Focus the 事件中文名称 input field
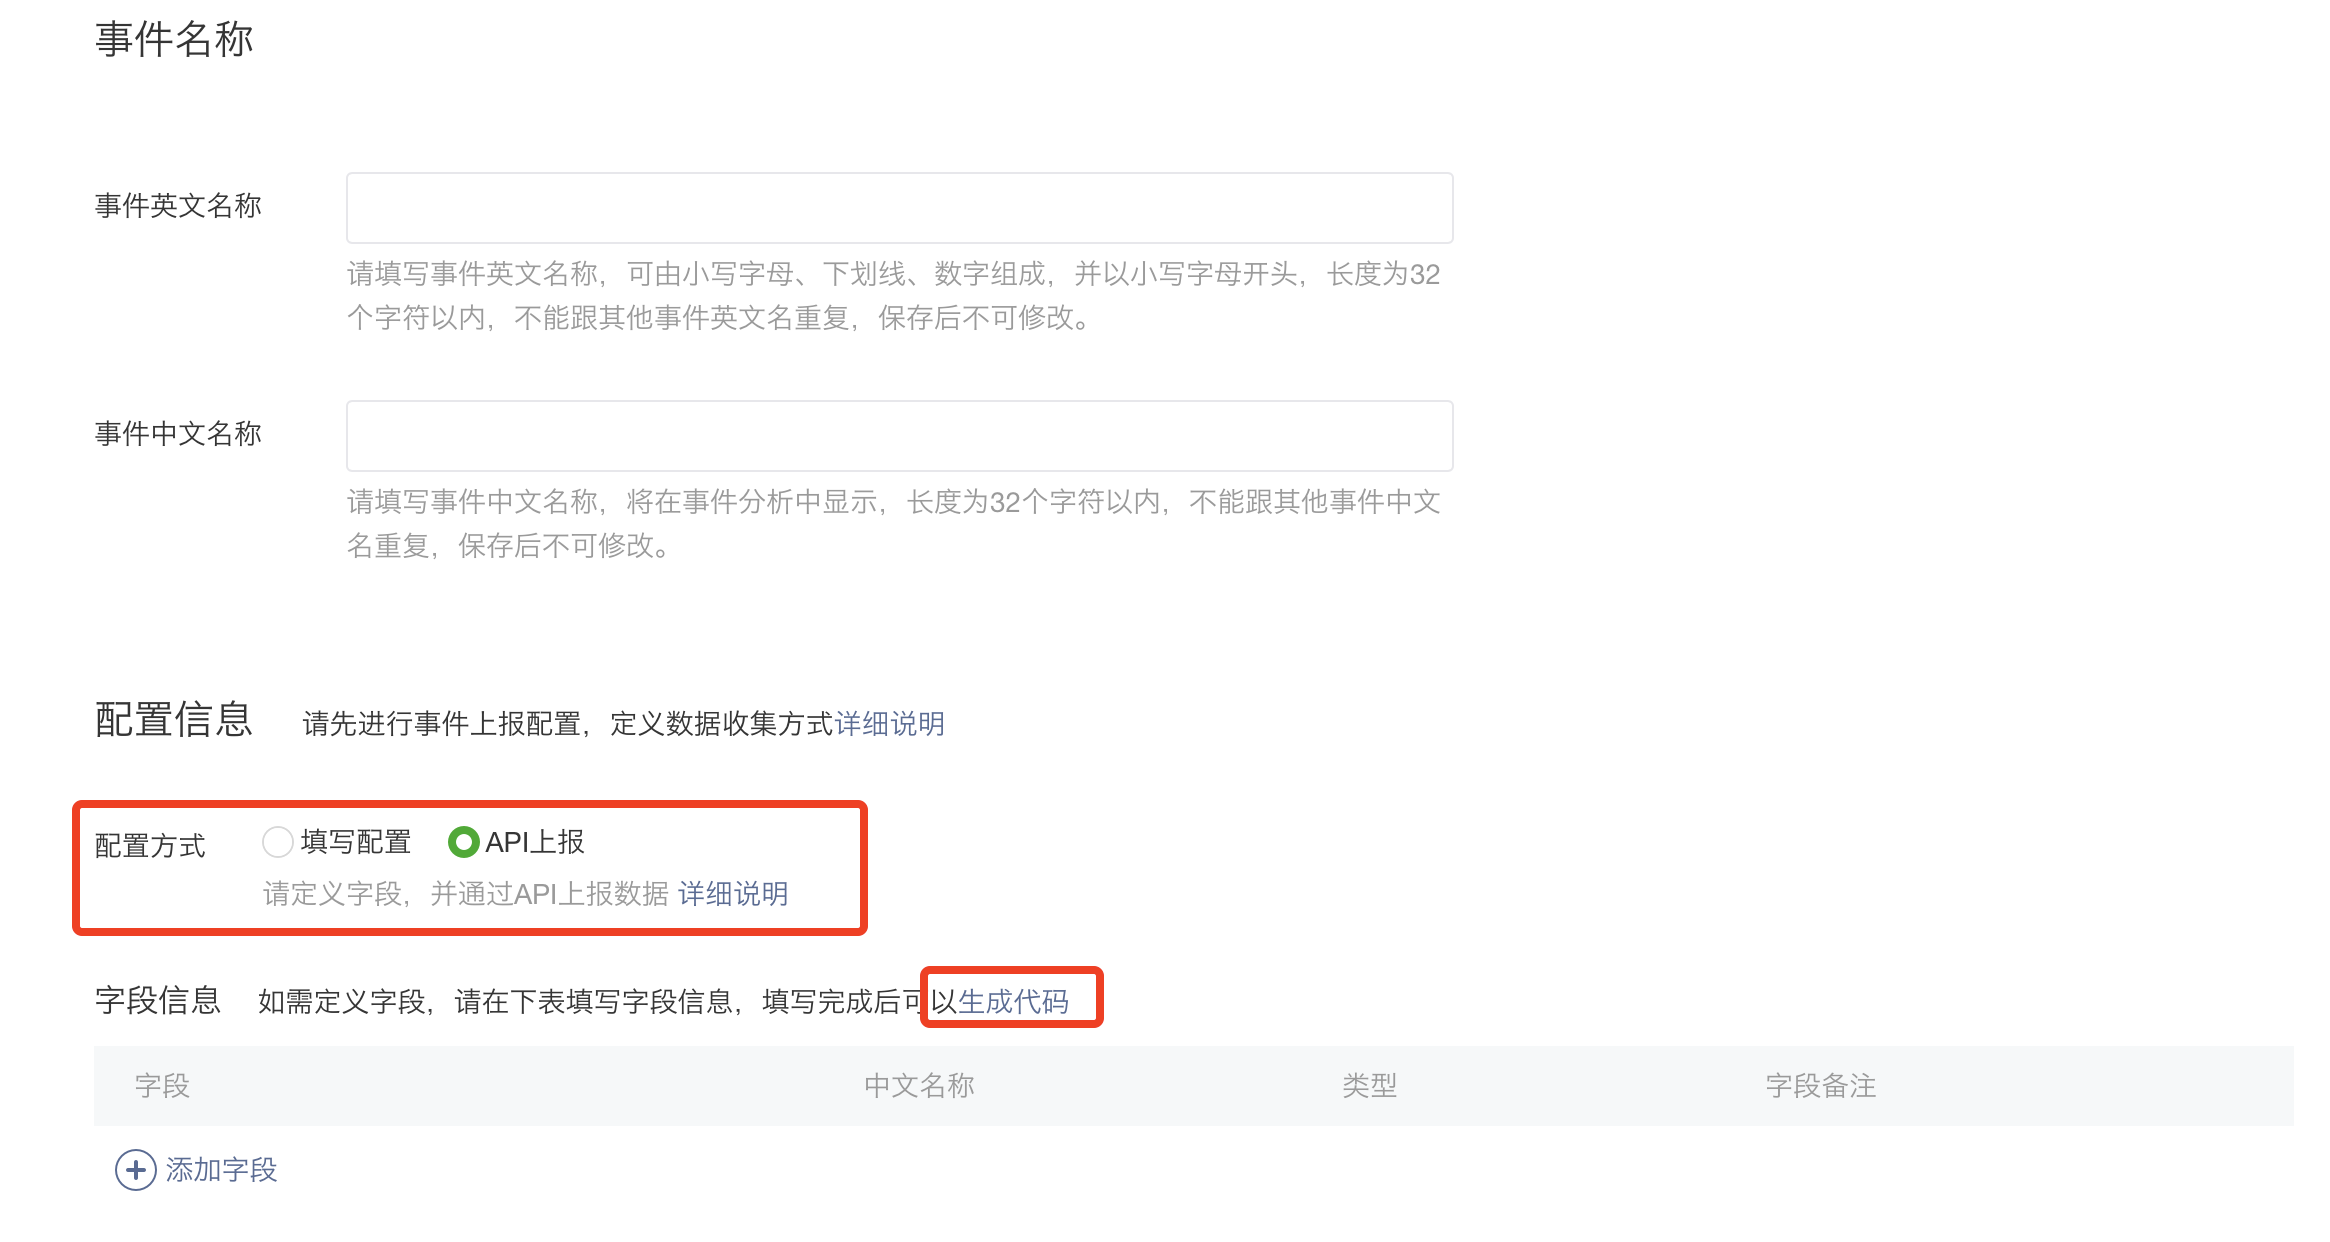 pos(899,436)
